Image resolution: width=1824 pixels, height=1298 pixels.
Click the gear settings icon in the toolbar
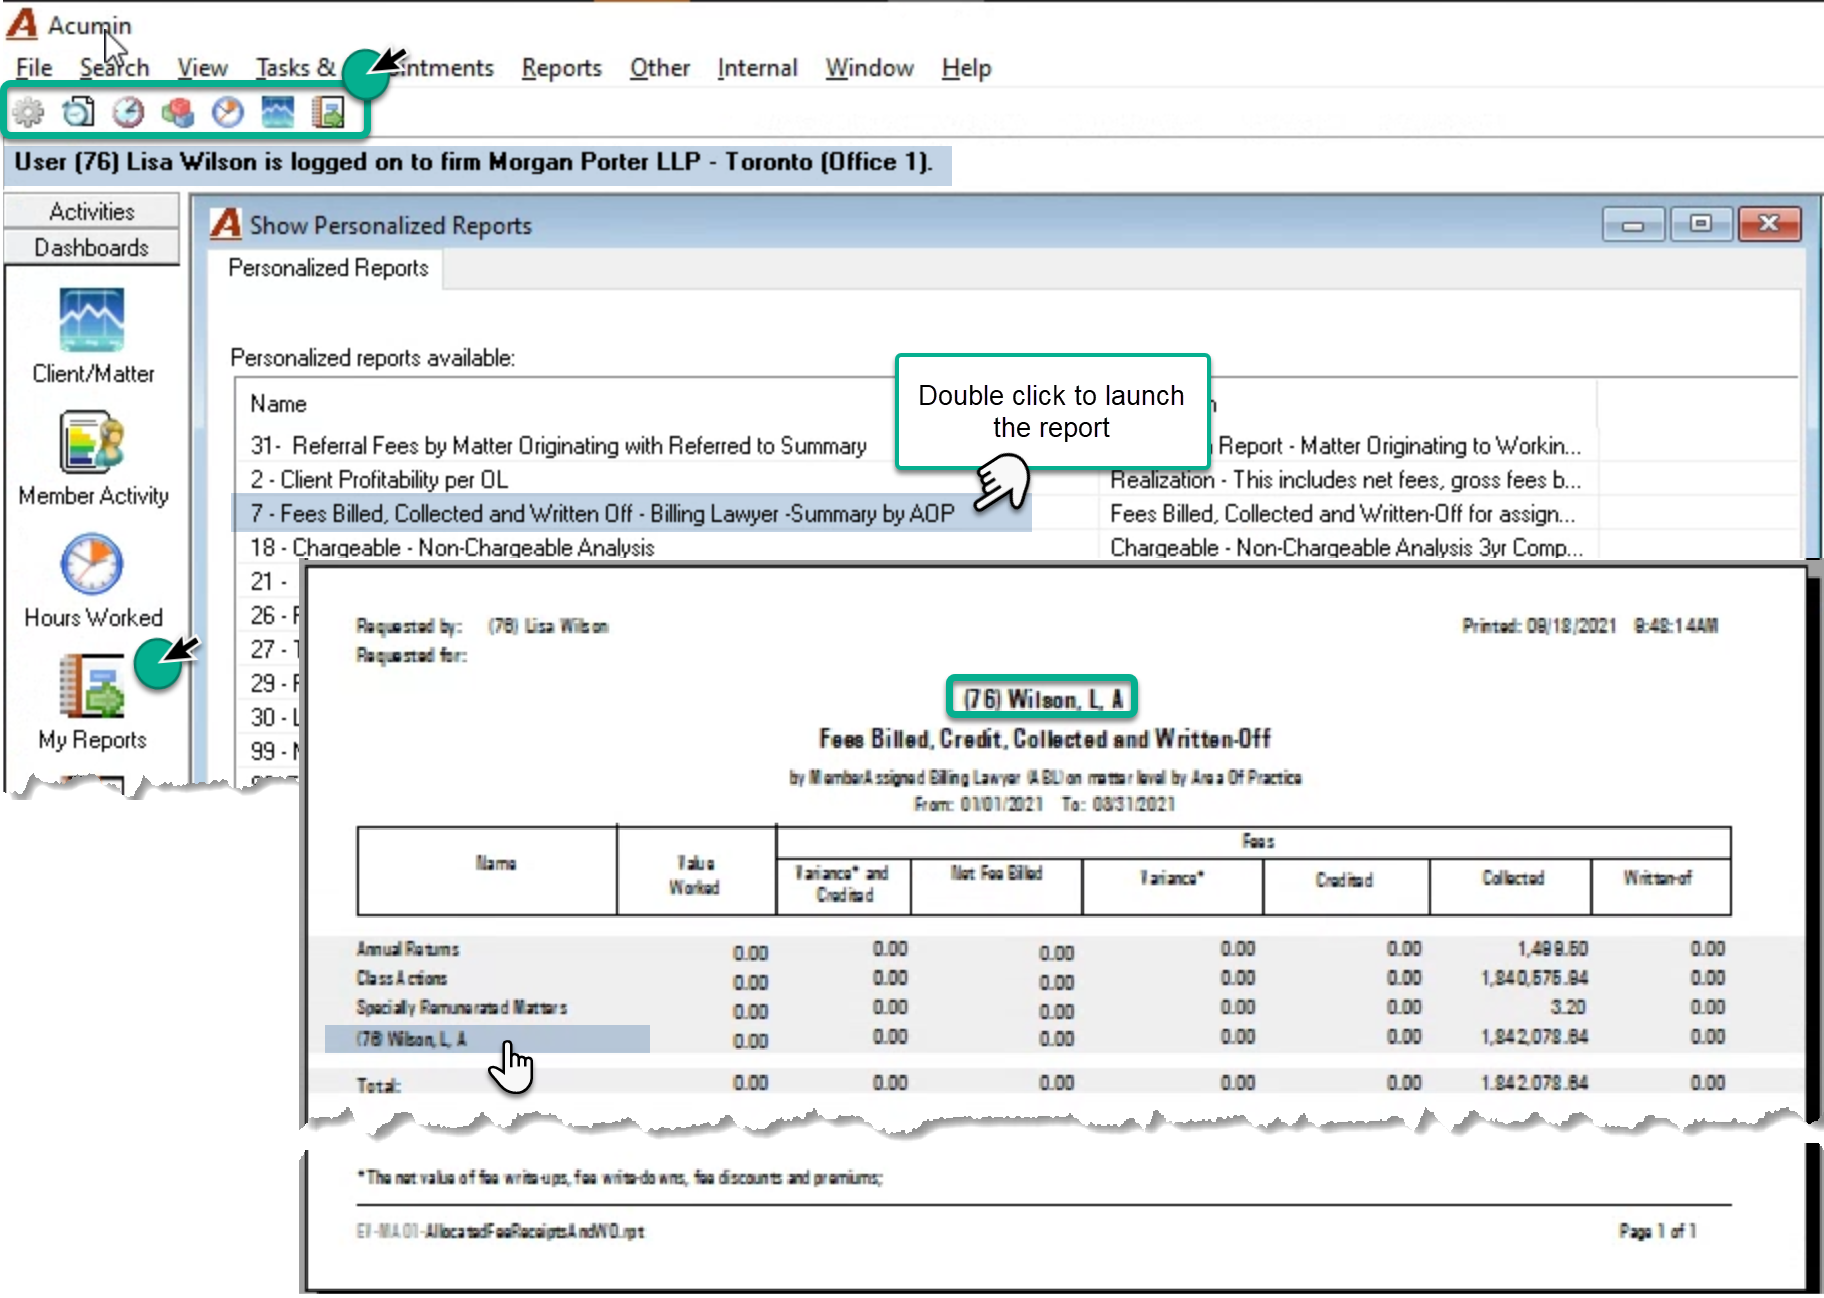click(x=29, y=112)
